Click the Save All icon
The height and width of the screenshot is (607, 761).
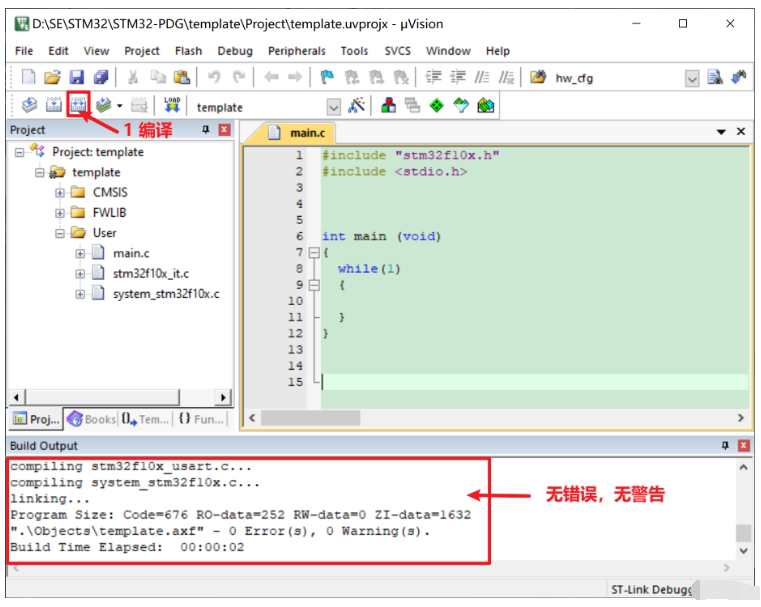coord(101,77)
